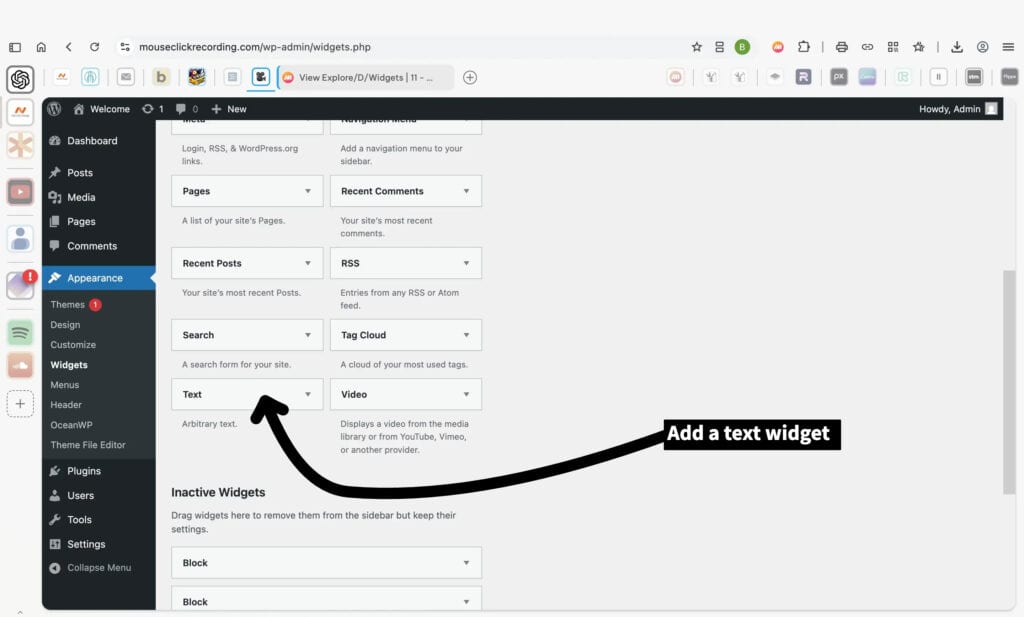This screenshot has width=1024, height=617.
Task: Expand the Tag Cloud widget arrow
Action: 466,335
